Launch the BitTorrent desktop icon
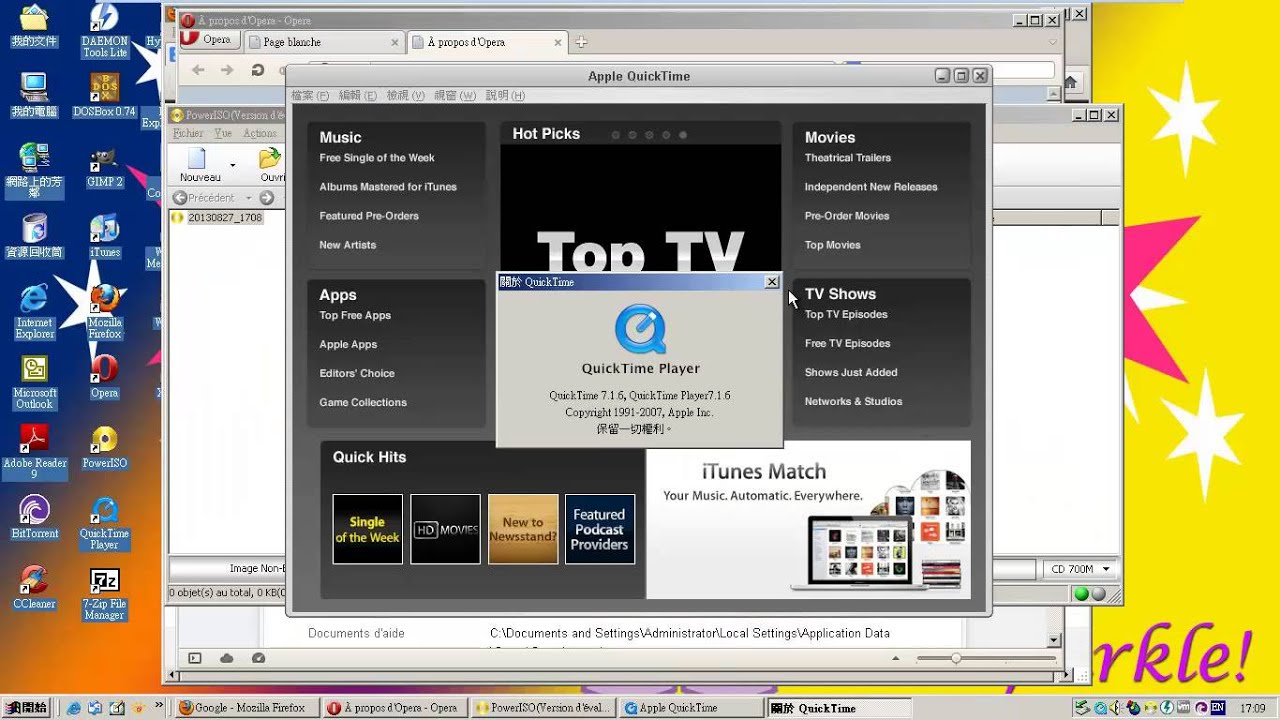The image size is (1280, 720). click(34, 518)
